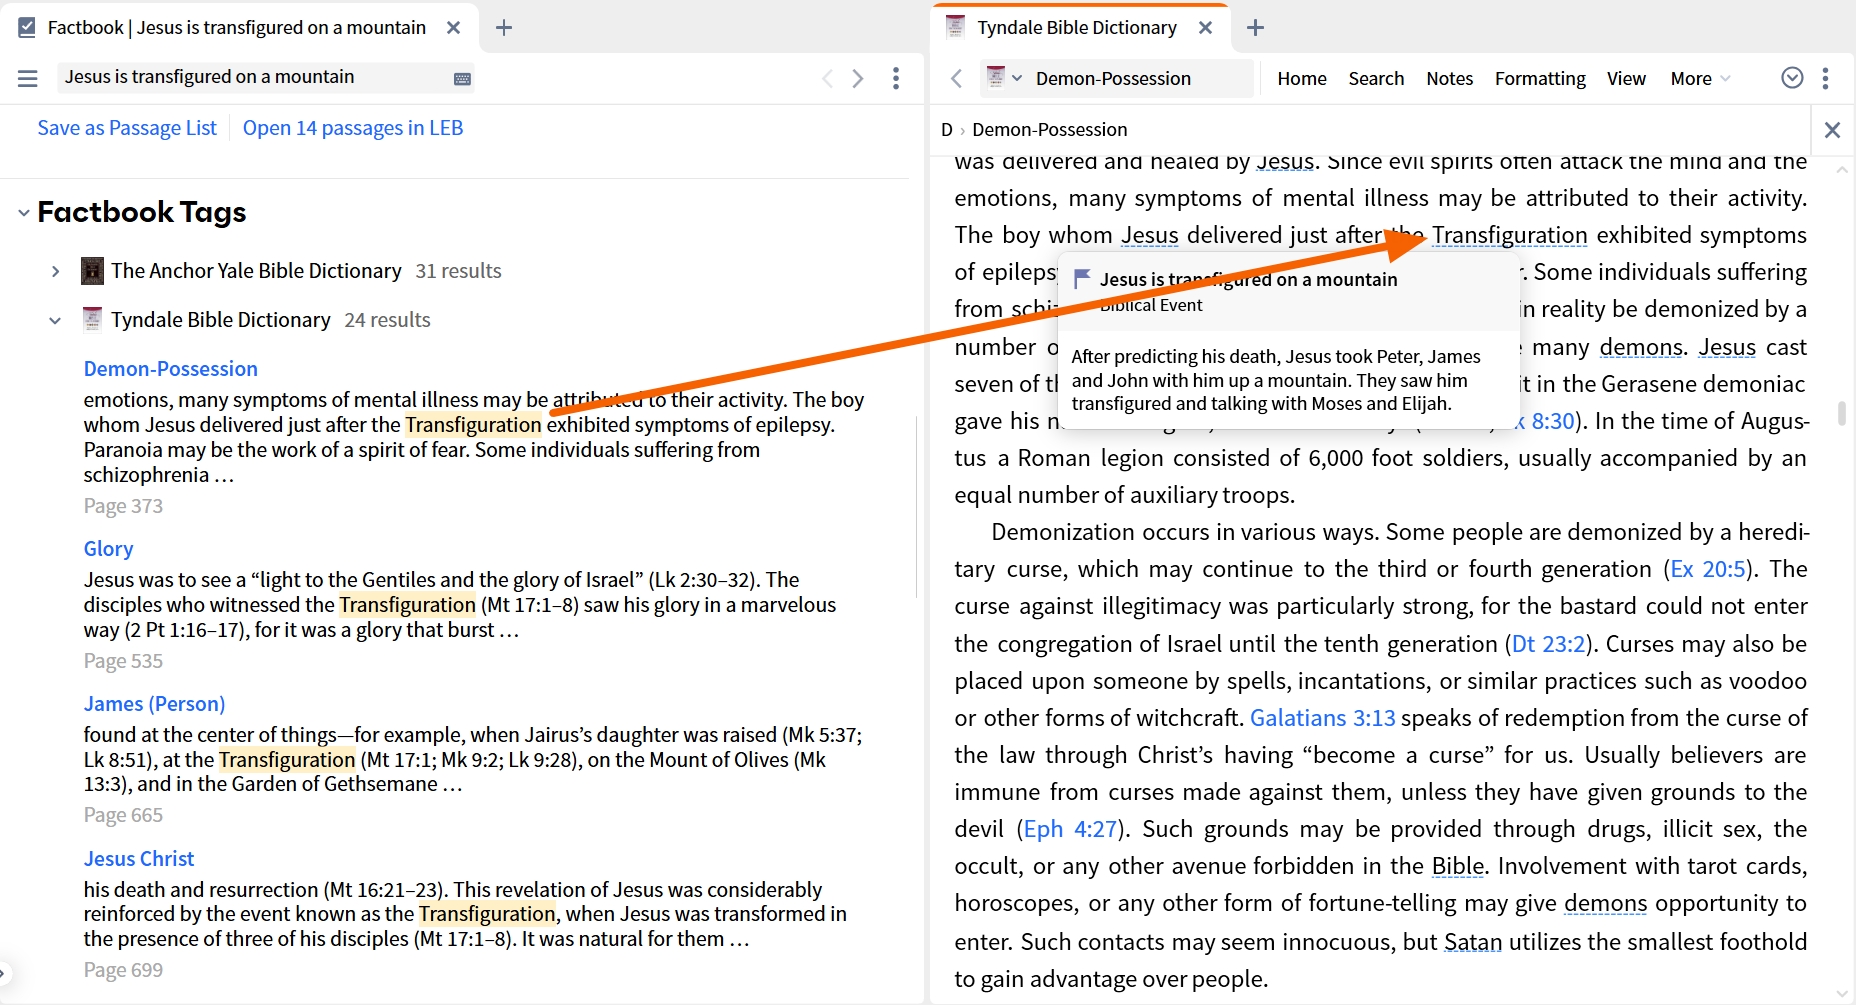Screen dimensions: 1856x1005
Task: Click the Galatians 3:13 reference link
Action: (x=1323, y=718)
